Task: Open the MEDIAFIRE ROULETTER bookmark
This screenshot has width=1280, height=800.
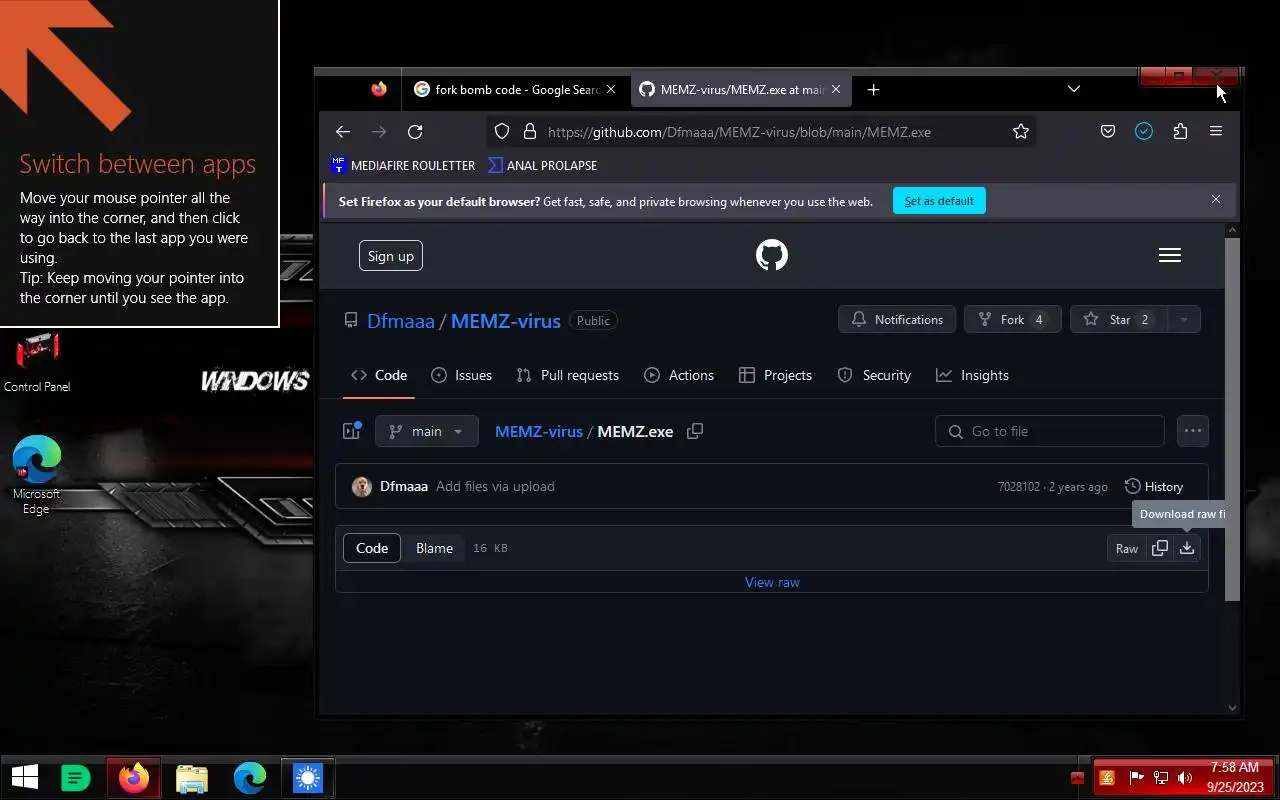Action: point(403,165)
